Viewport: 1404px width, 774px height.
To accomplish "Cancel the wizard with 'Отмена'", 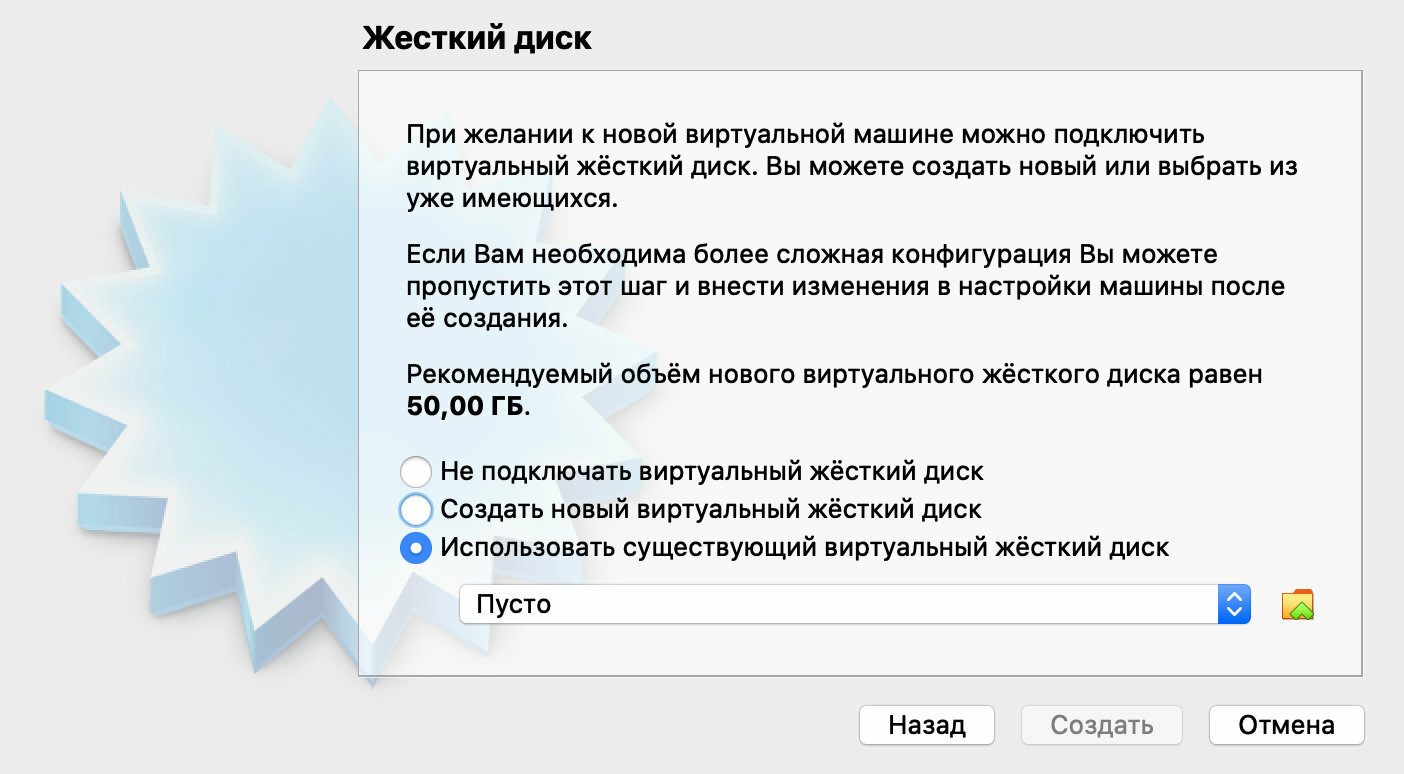I will [x=1287, y=725].
